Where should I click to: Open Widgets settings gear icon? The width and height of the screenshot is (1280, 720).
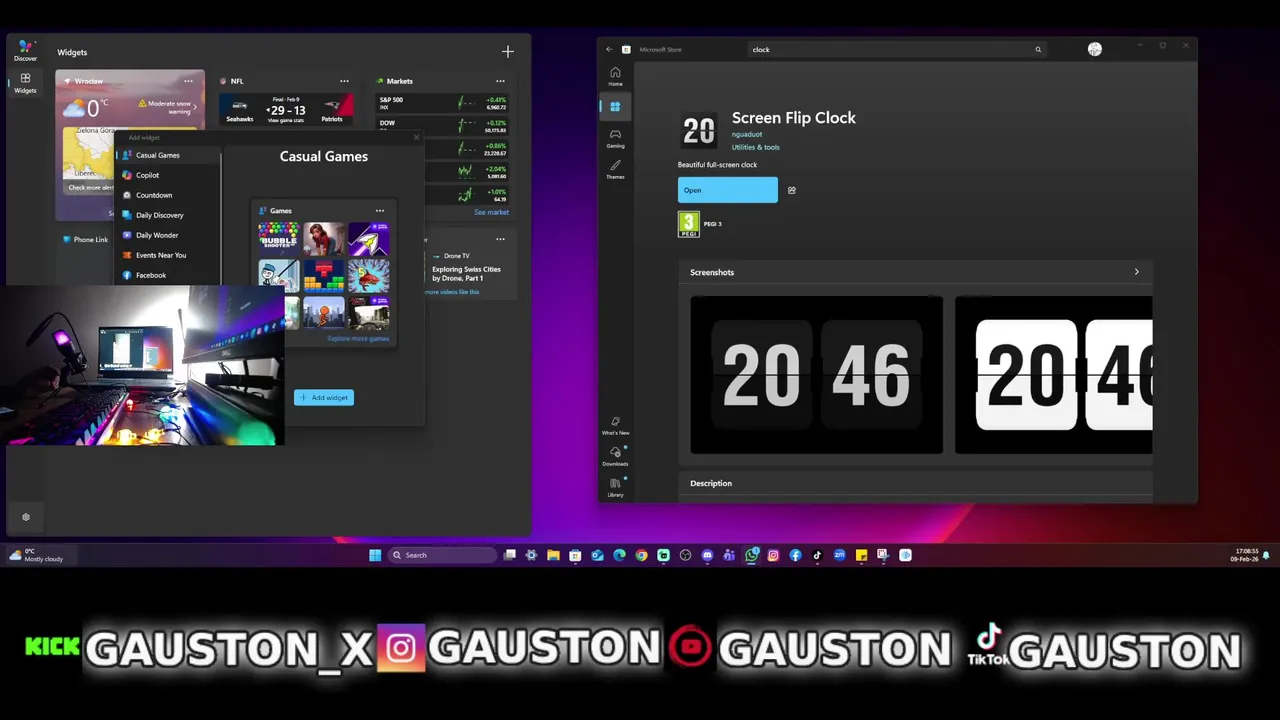26,517
